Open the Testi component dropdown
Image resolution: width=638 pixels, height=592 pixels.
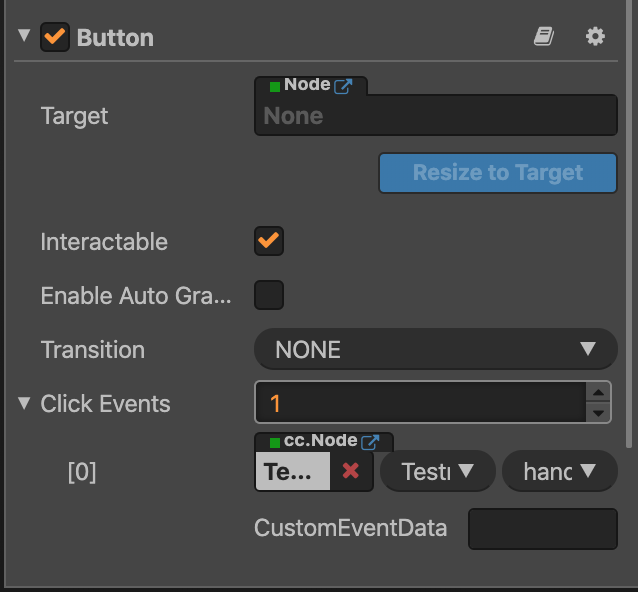click(438, 471)
